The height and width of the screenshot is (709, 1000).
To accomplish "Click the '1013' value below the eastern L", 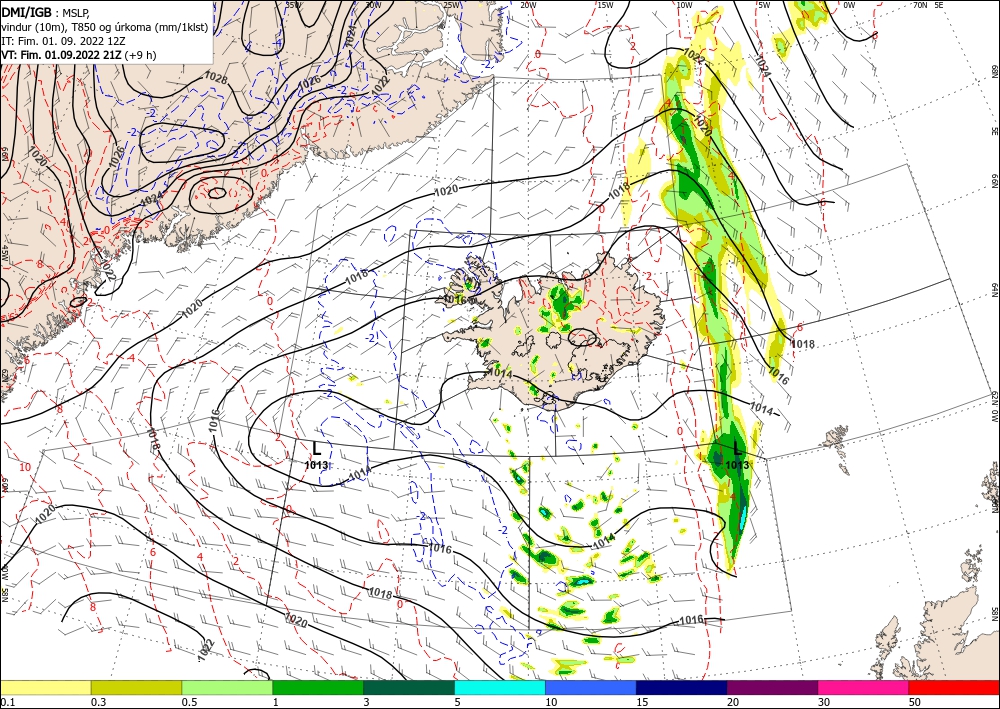I will point(737,465).
